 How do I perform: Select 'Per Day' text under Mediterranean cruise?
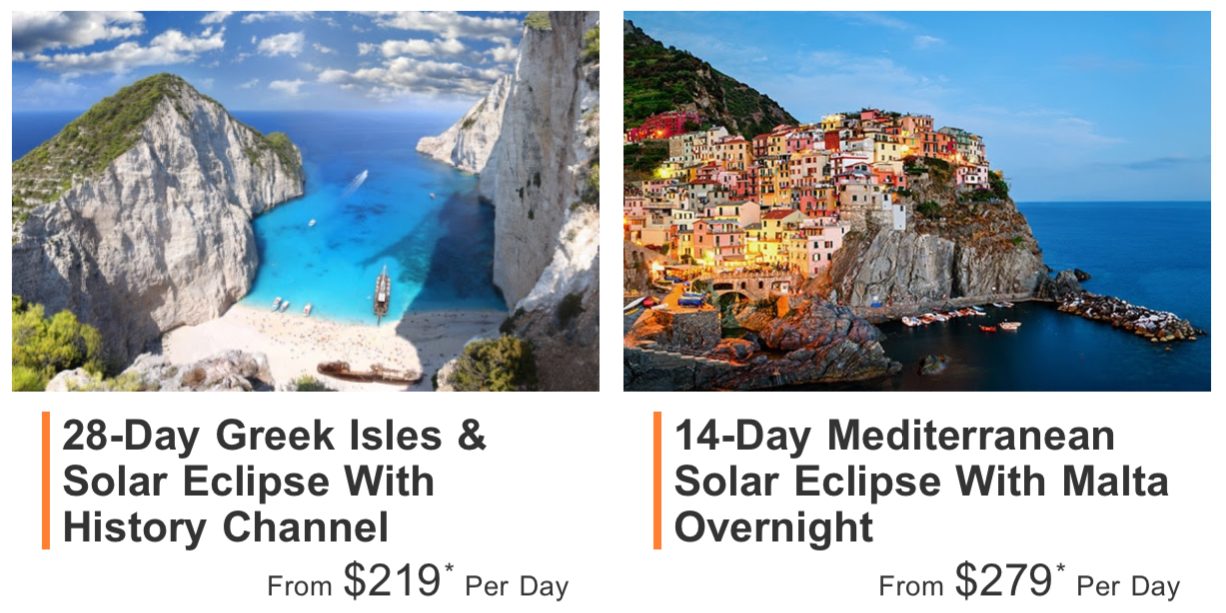point(1129,587)
